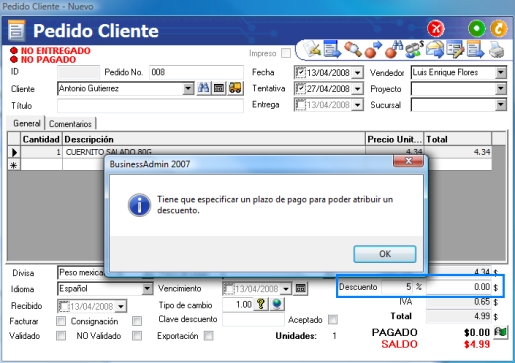Screen dimensions: 515x363
Task: Expand the Vendedor dropdown
Action: (501, 73)
